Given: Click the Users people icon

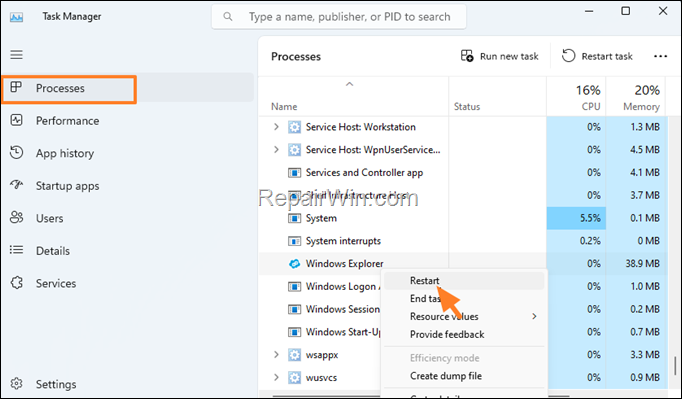Looking at the screenshot, I should click(17, 217).
